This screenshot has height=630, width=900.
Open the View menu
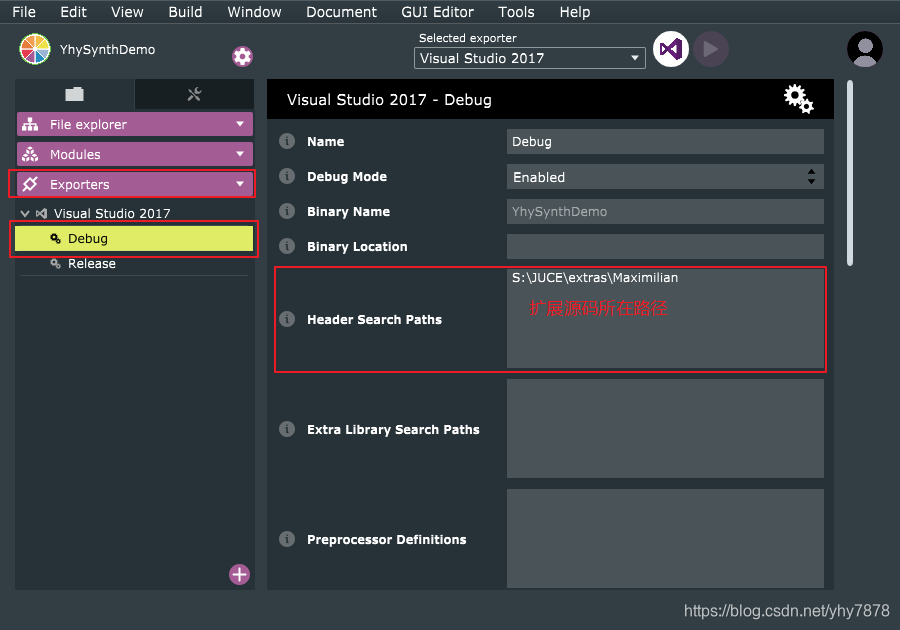[127, 11]
